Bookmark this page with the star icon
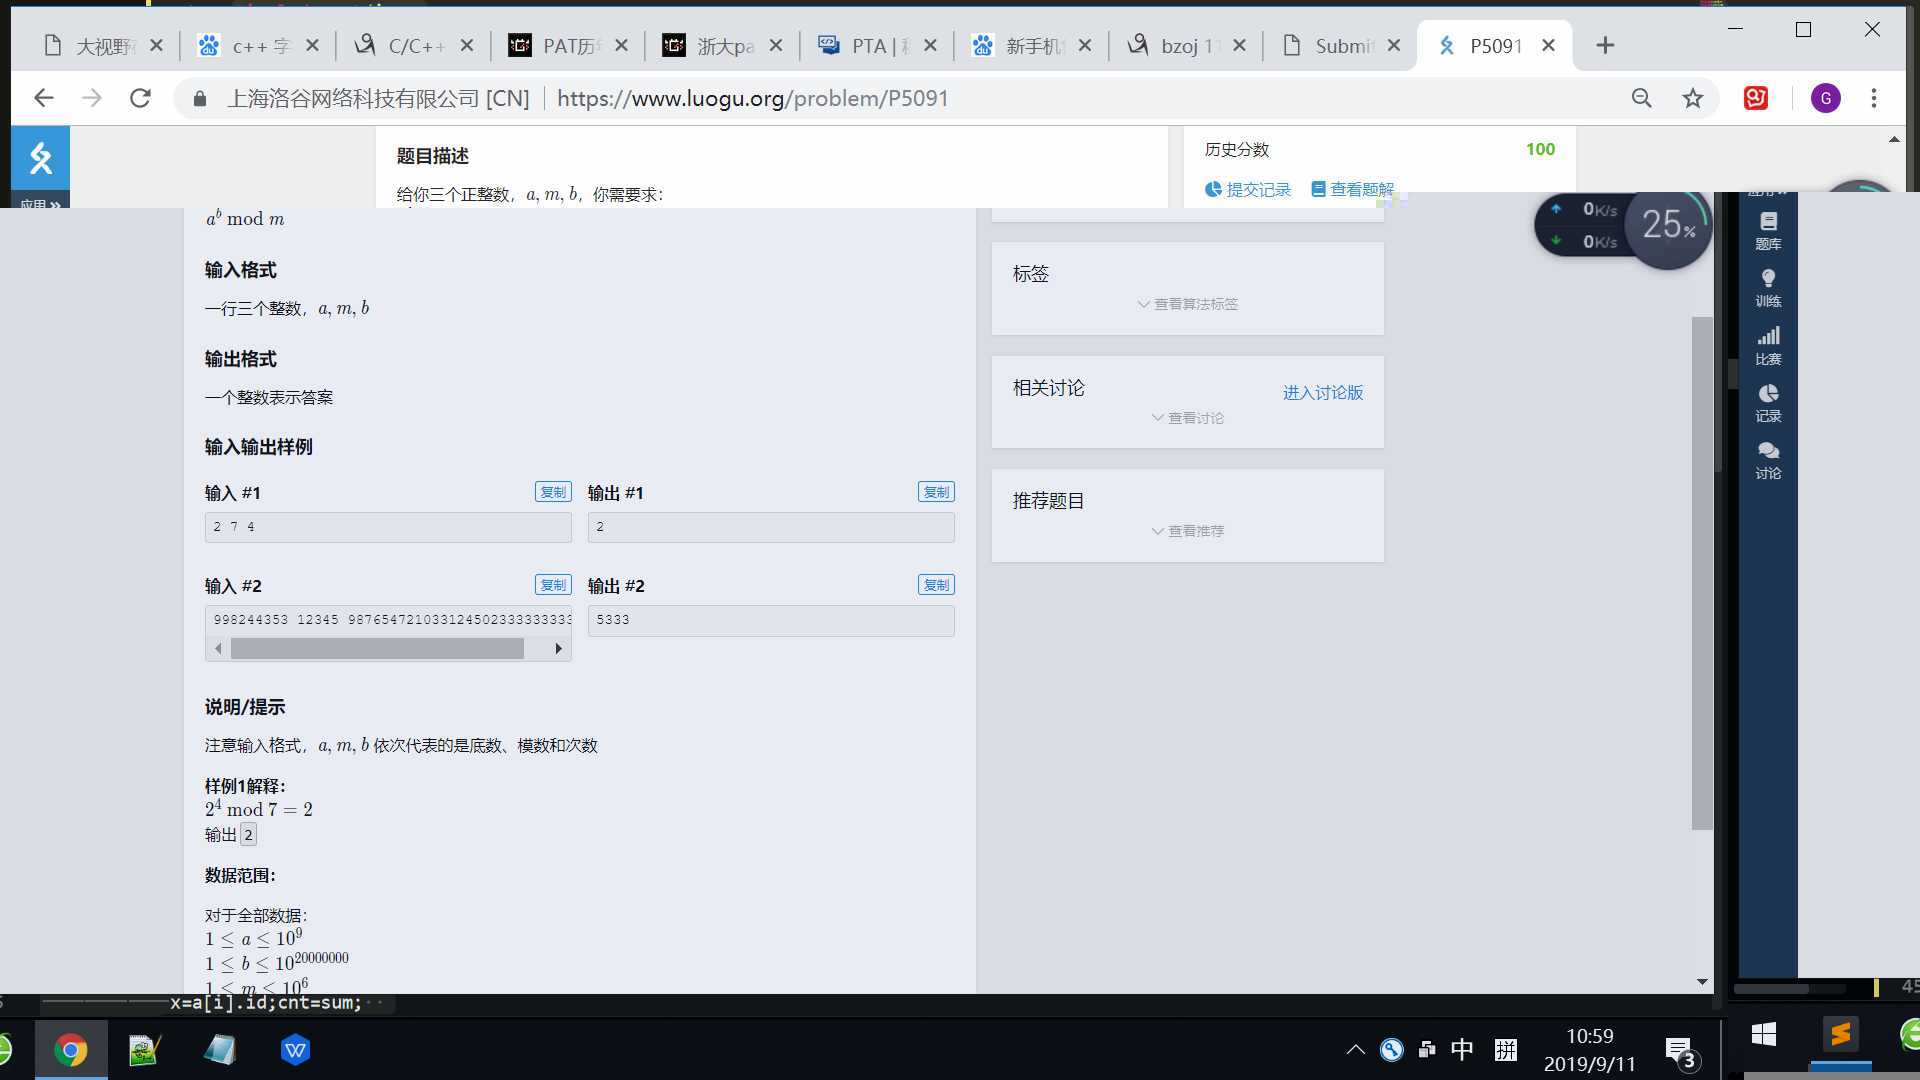 (1692, 98)
